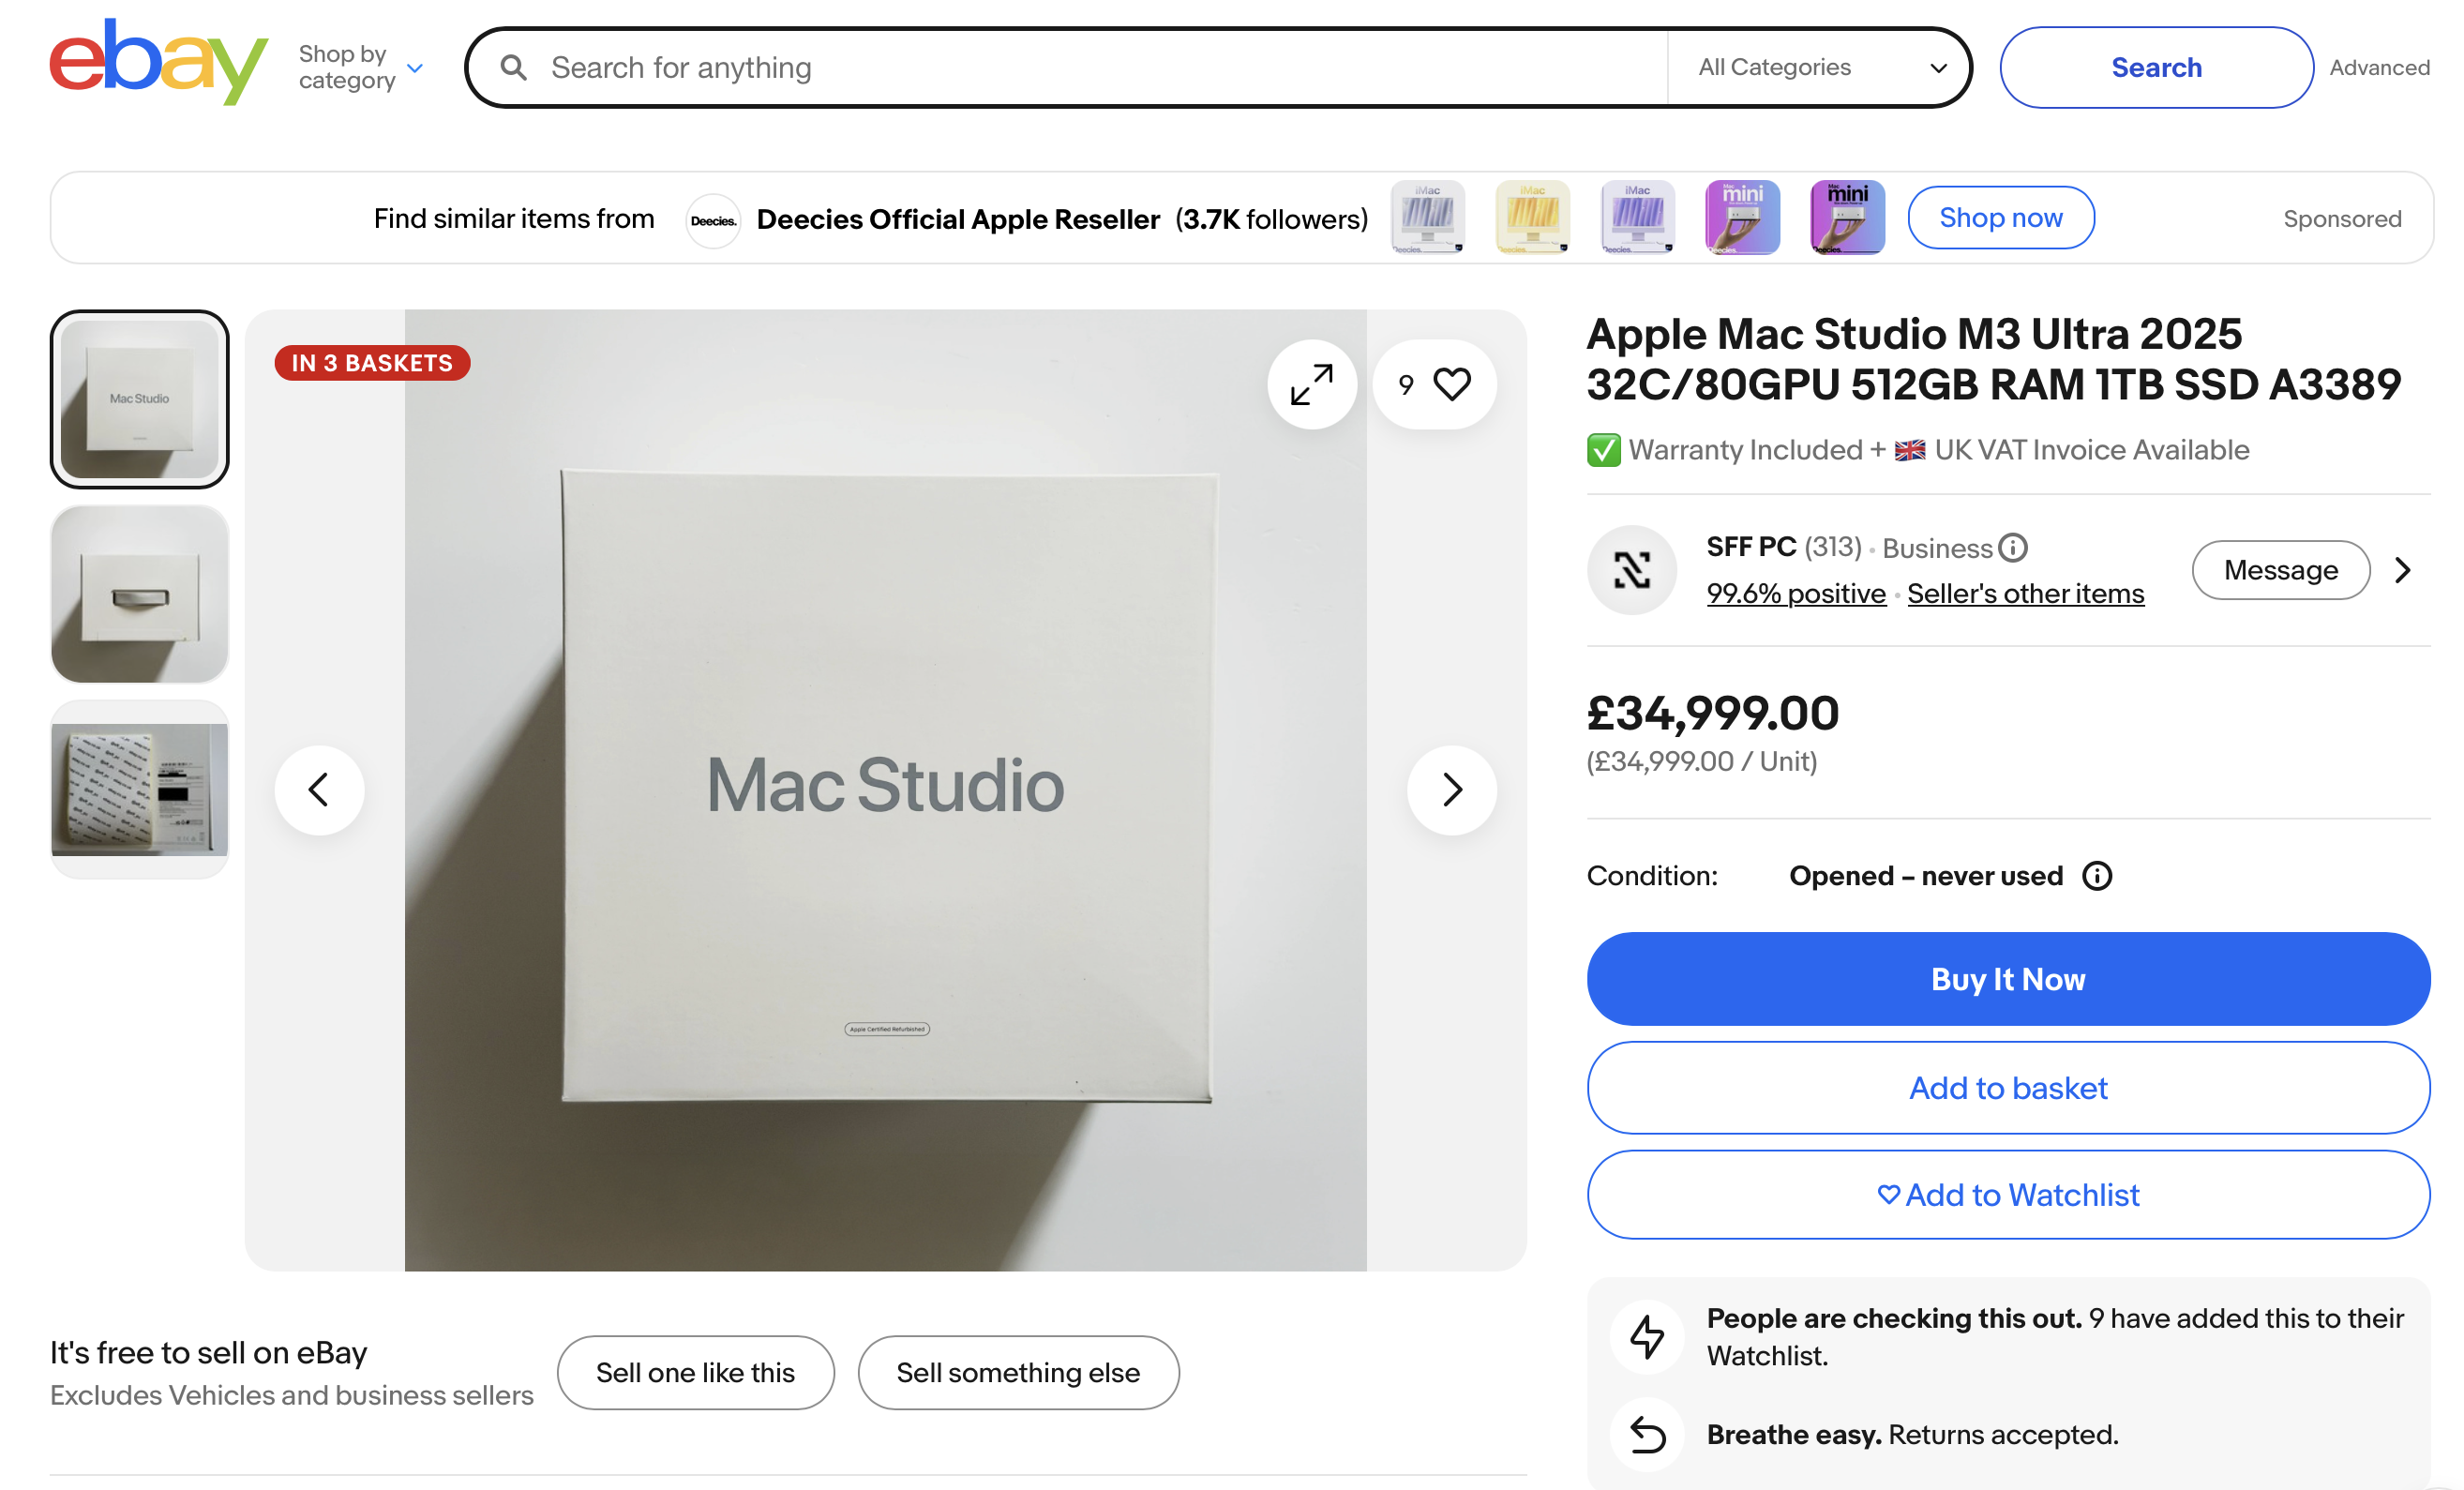This screenshot has width=2464, height=1490.
Task: Open Seller's other items link
Action: [x=2025, y=594]
